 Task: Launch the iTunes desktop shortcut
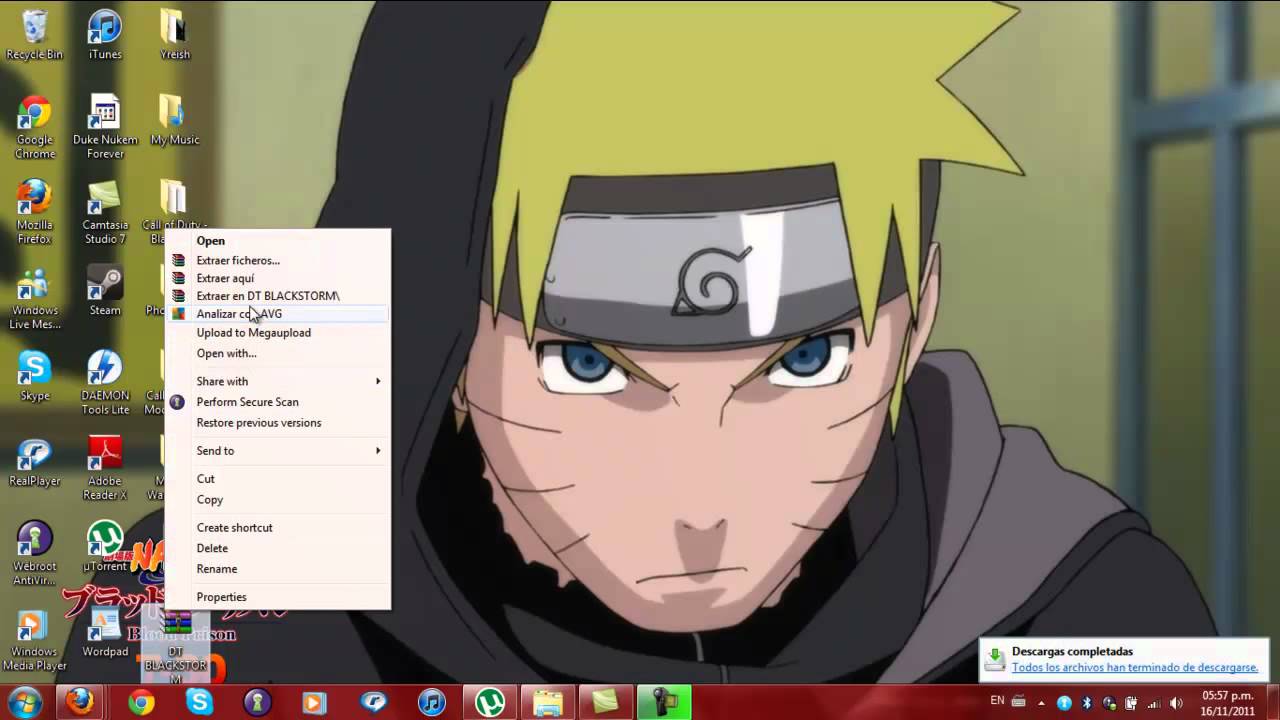(x=105, y=35)
